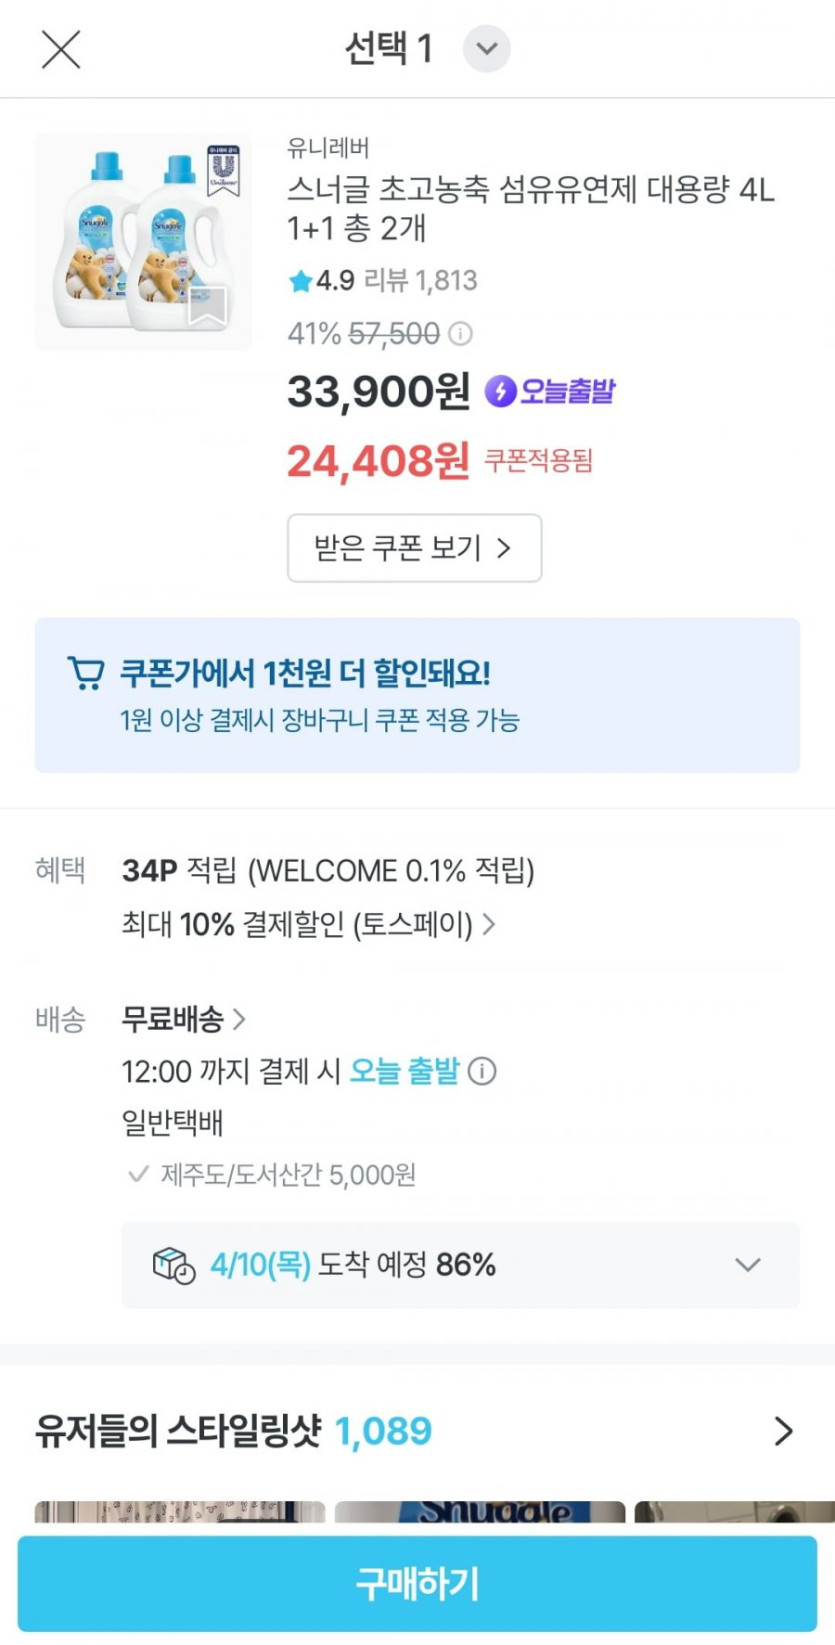Expand the 선택 1 dropdown chevron
Screen dimensions: 835x1645
[x=486, y=49]
